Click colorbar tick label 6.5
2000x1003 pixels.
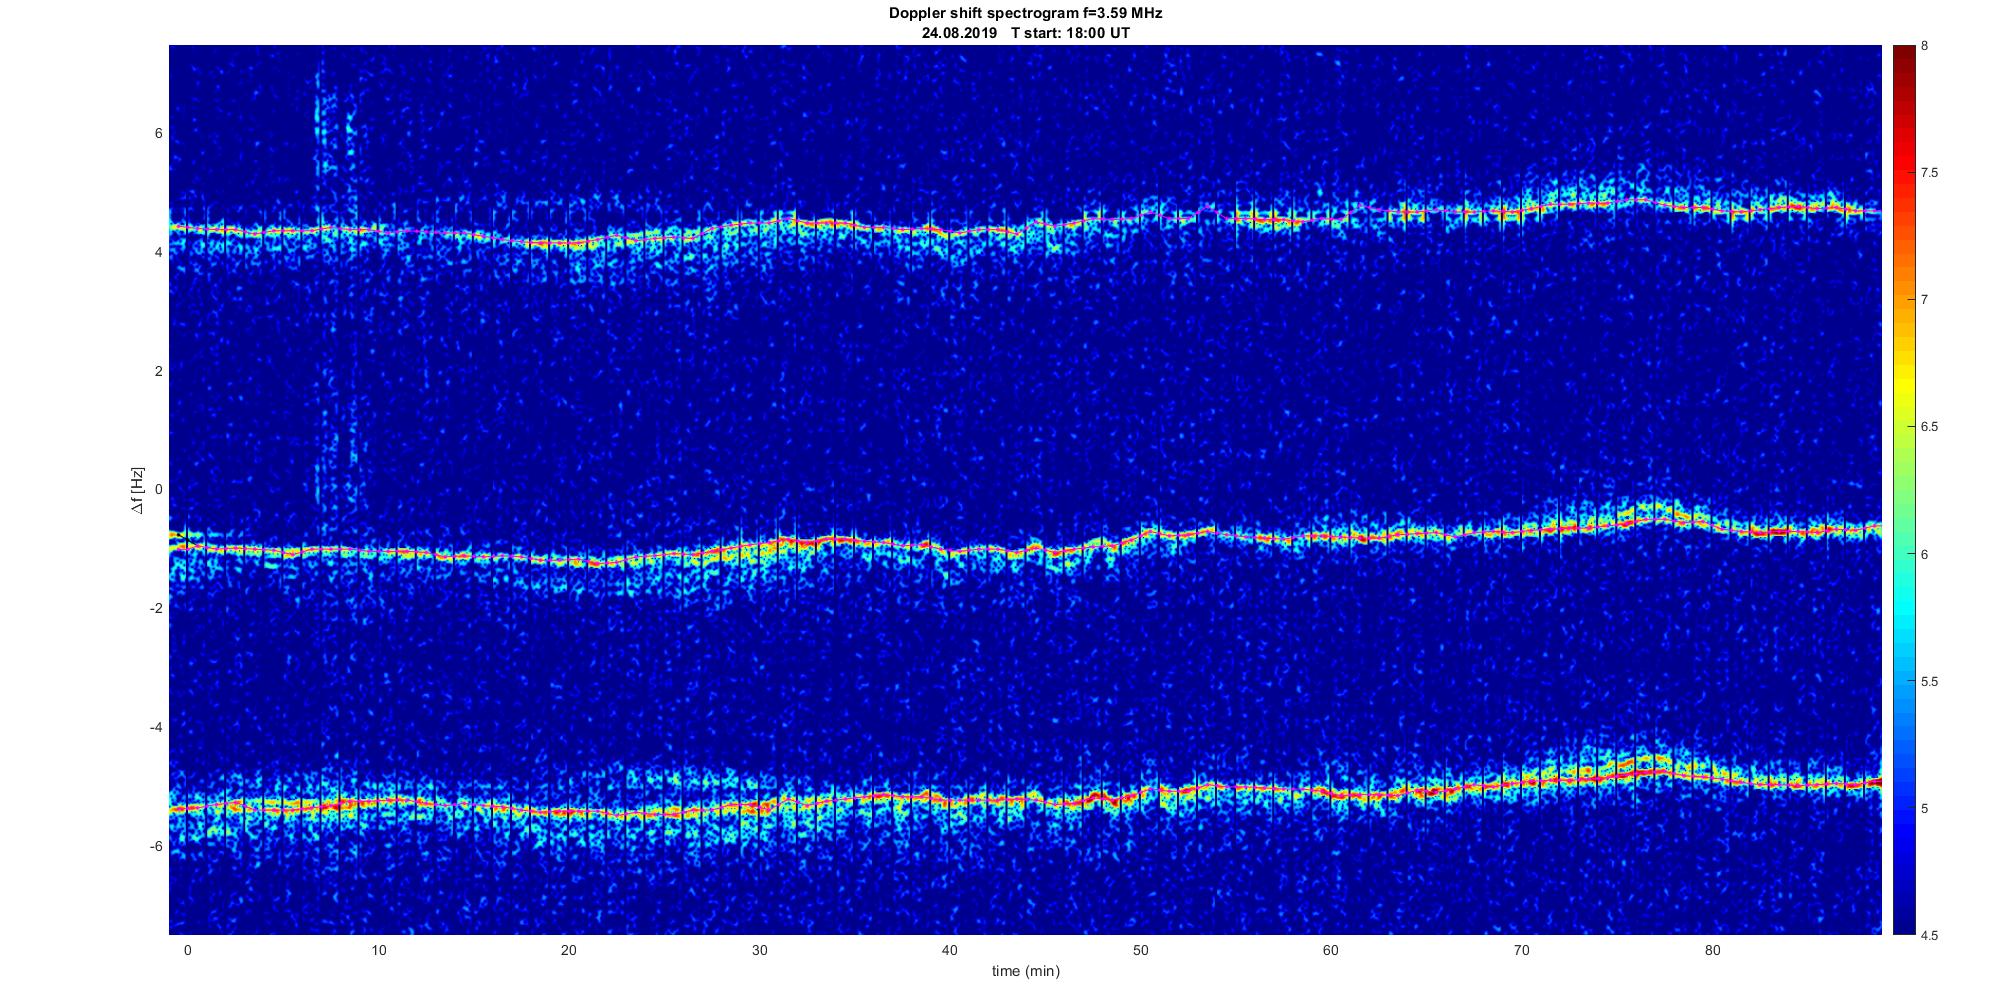coord(1929,427)
